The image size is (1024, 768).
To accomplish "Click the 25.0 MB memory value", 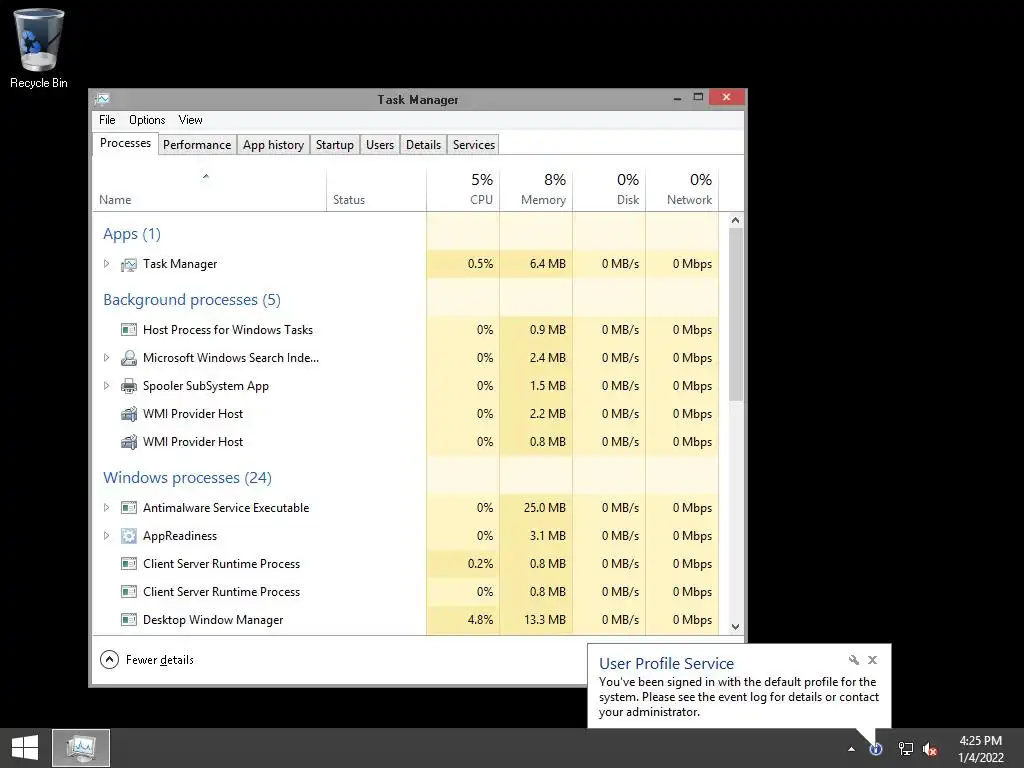I will point(545,507).
